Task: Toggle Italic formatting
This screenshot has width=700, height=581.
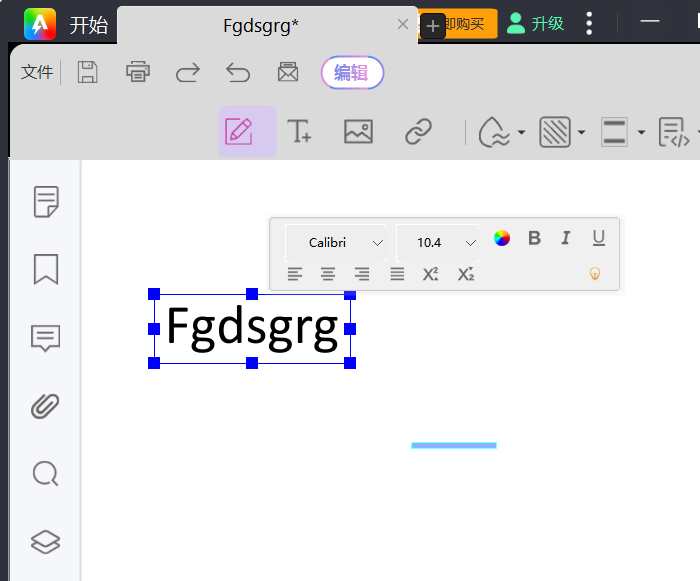Action: [x=566, y=238]
